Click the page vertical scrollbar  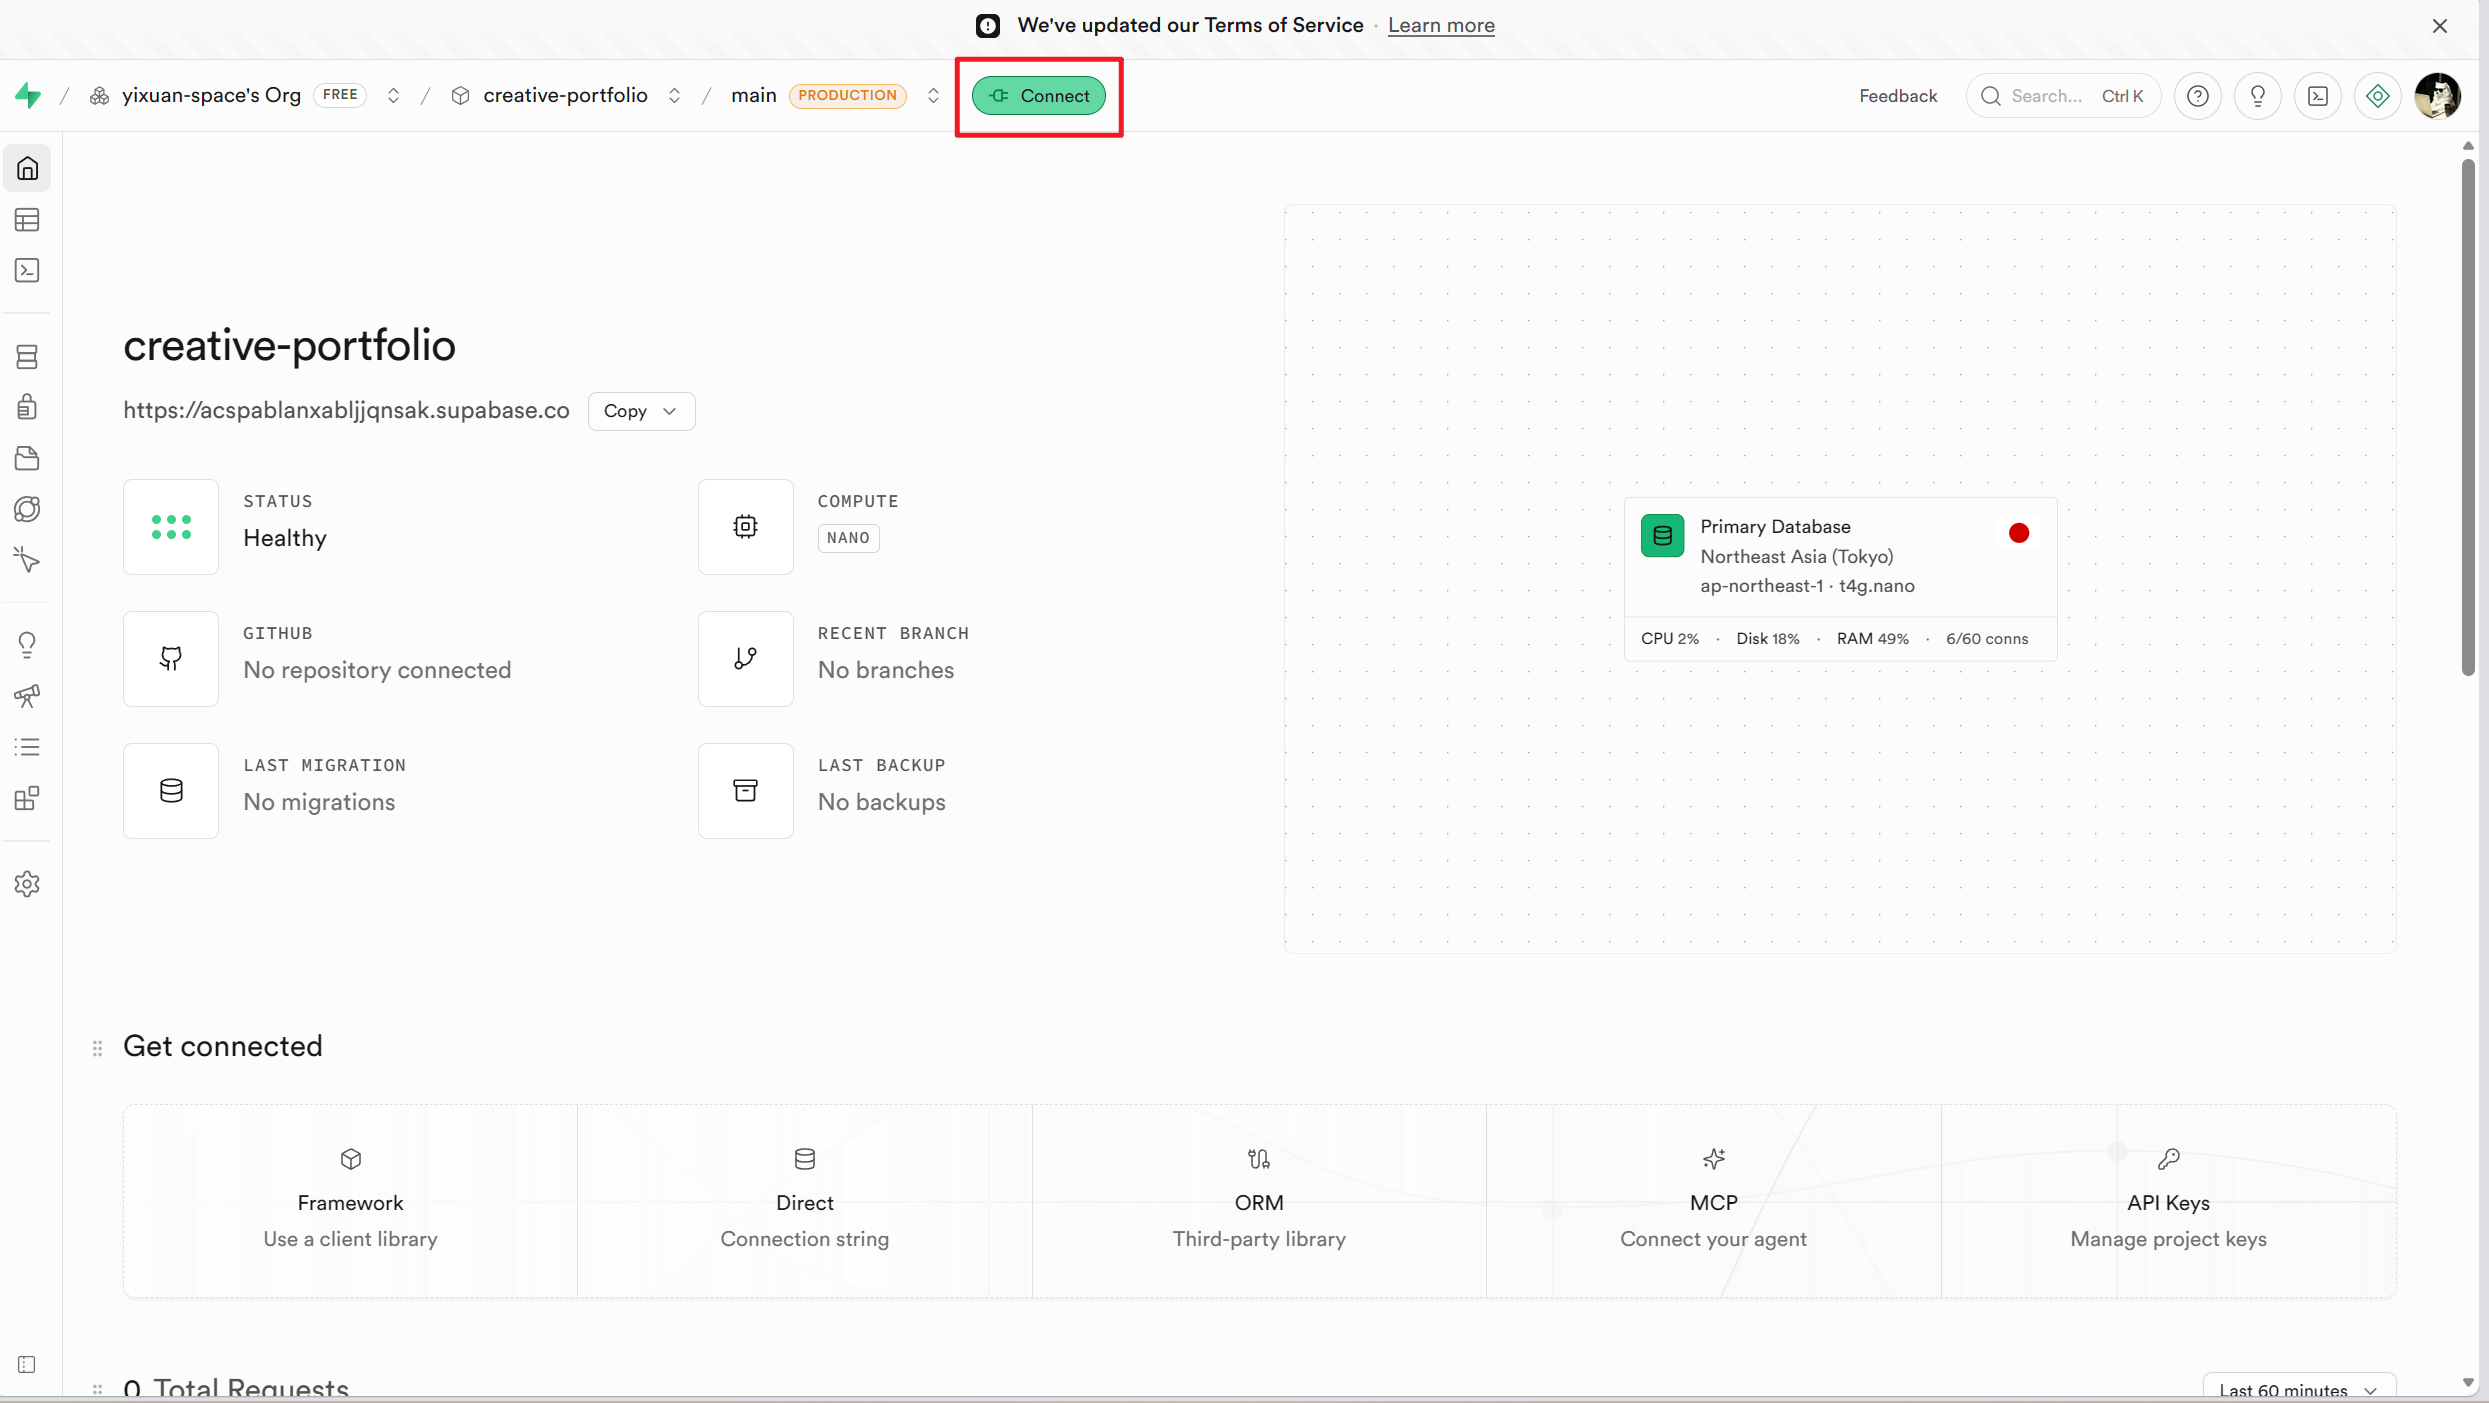coord(2468,416)
